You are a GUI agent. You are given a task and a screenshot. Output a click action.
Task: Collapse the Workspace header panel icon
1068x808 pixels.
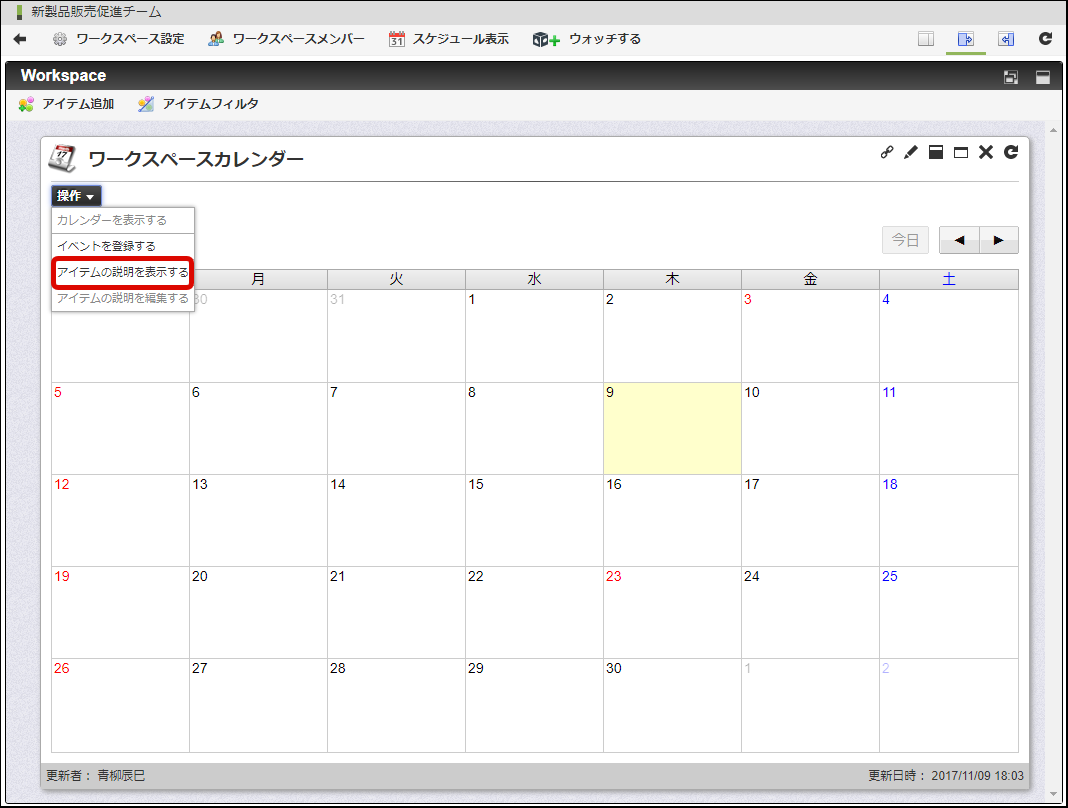click(x=1043, y=77)
